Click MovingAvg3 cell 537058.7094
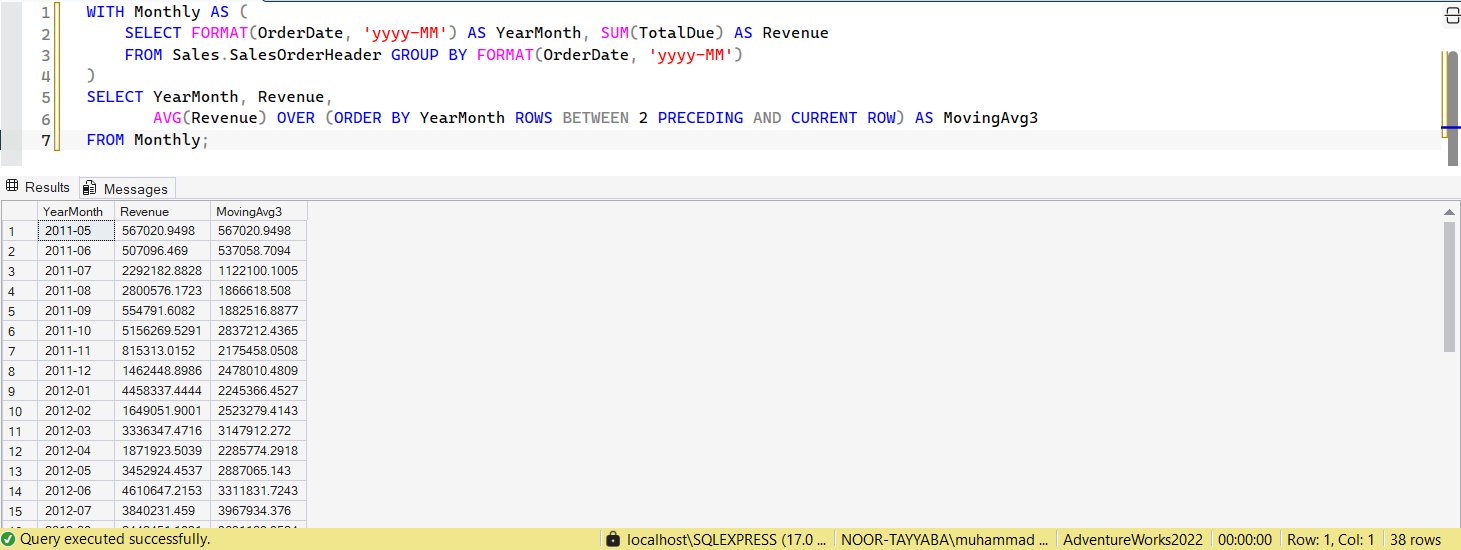 [258, 251]
